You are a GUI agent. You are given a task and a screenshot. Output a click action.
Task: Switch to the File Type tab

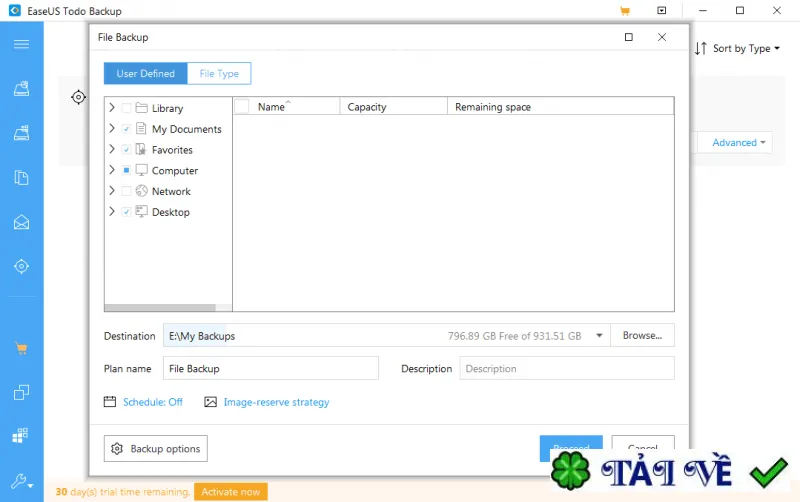pyautogui.click(x=219, y=73)
